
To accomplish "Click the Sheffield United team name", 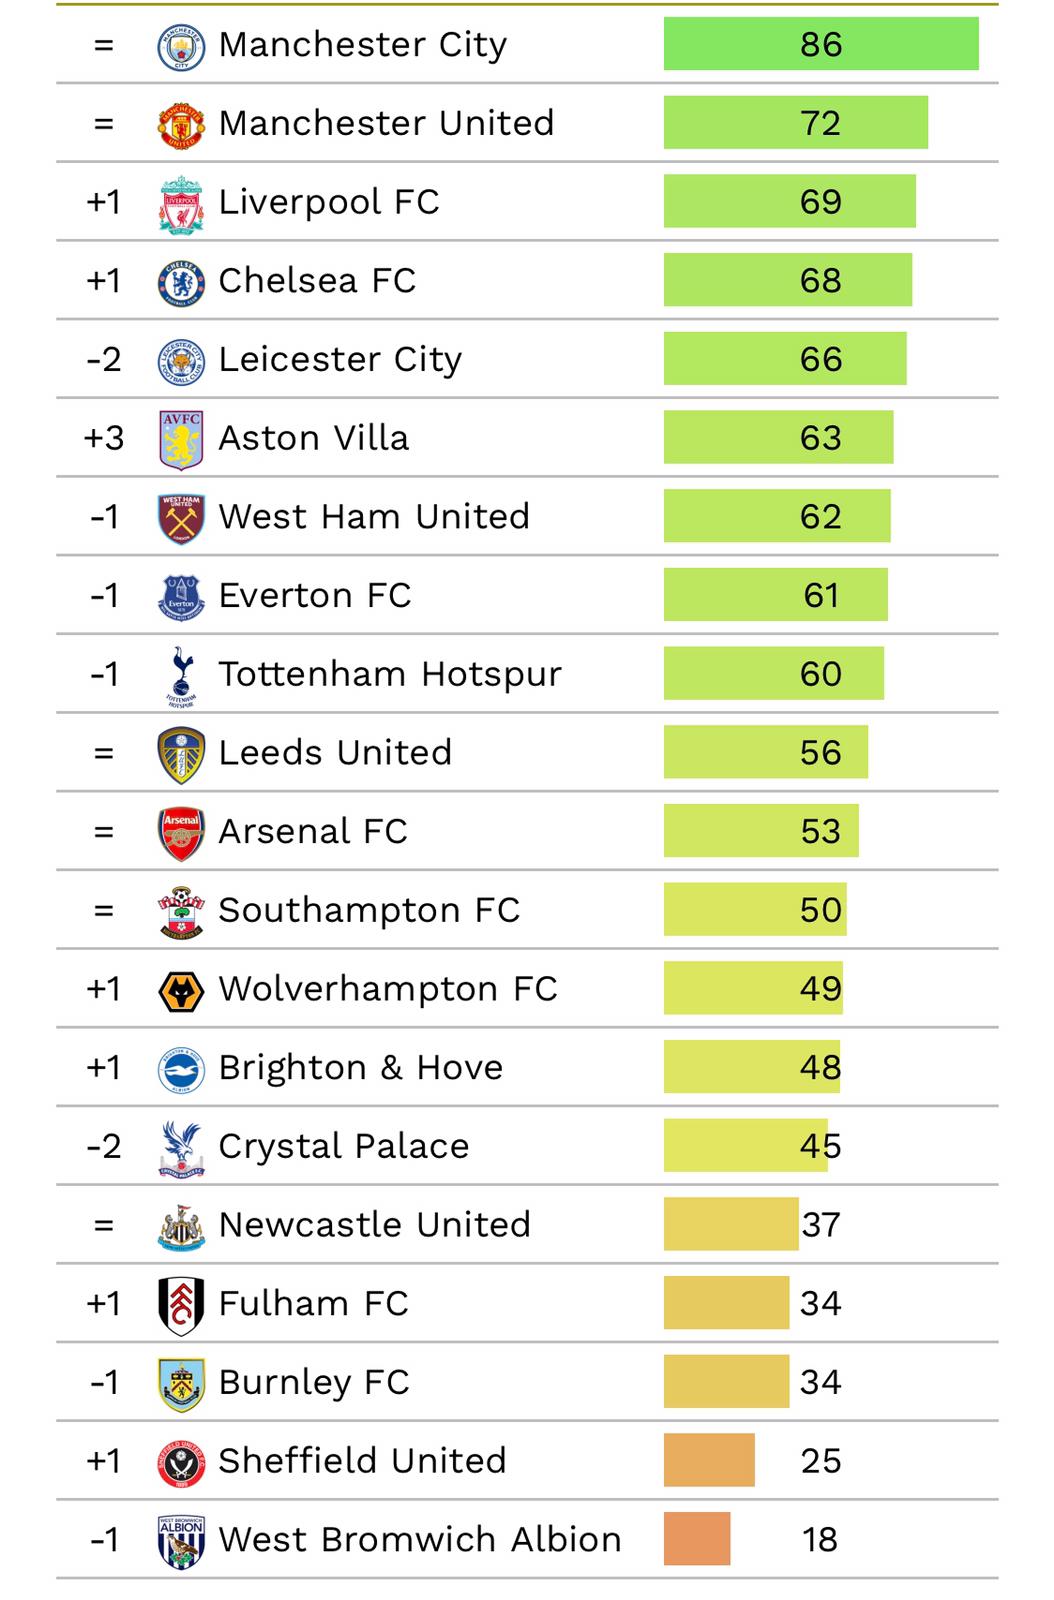I will click(x=362, y=1461).
